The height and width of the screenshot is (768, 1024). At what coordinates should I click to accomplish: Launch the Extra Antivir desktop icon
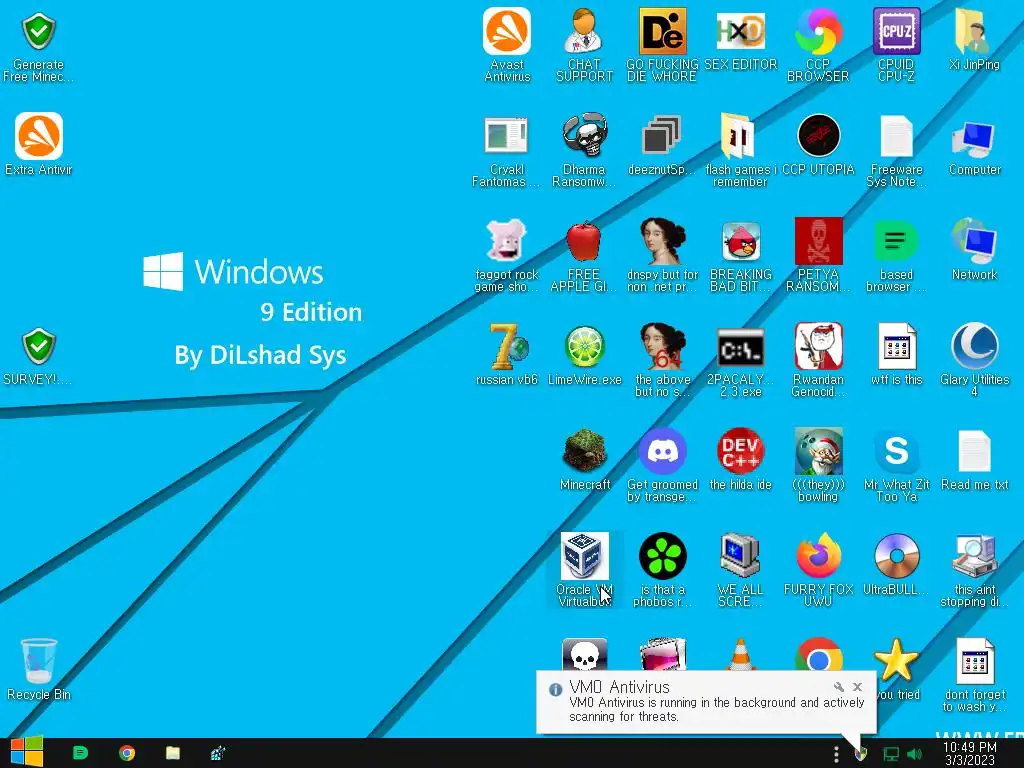point(39,145)
